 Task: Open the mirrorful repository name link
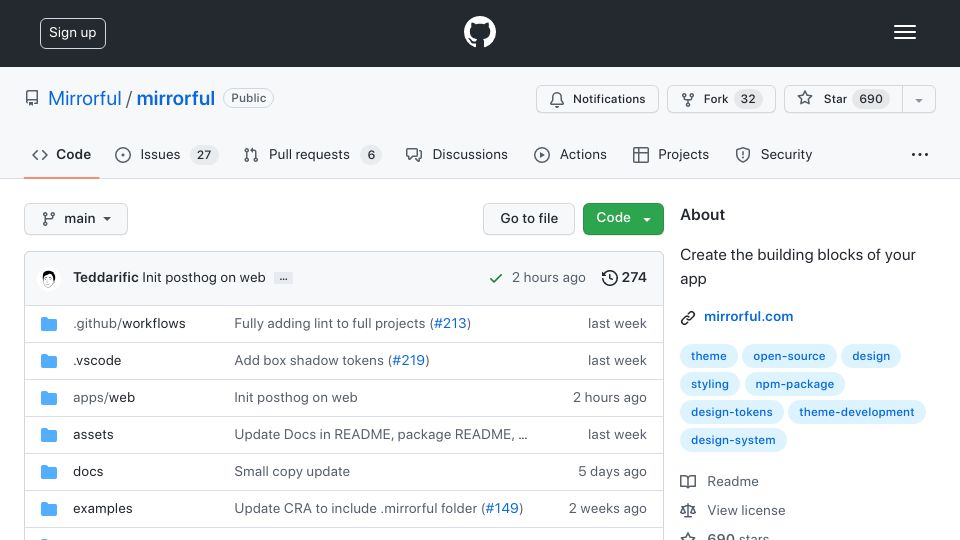[x=176, y=98]
